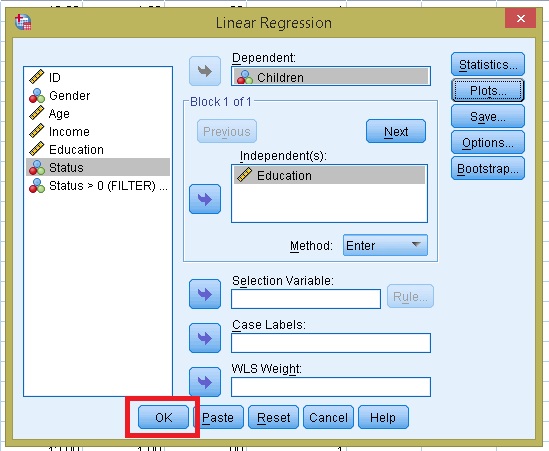Open the Options dialog
The image size is (549, 451).
click(488, 143)
